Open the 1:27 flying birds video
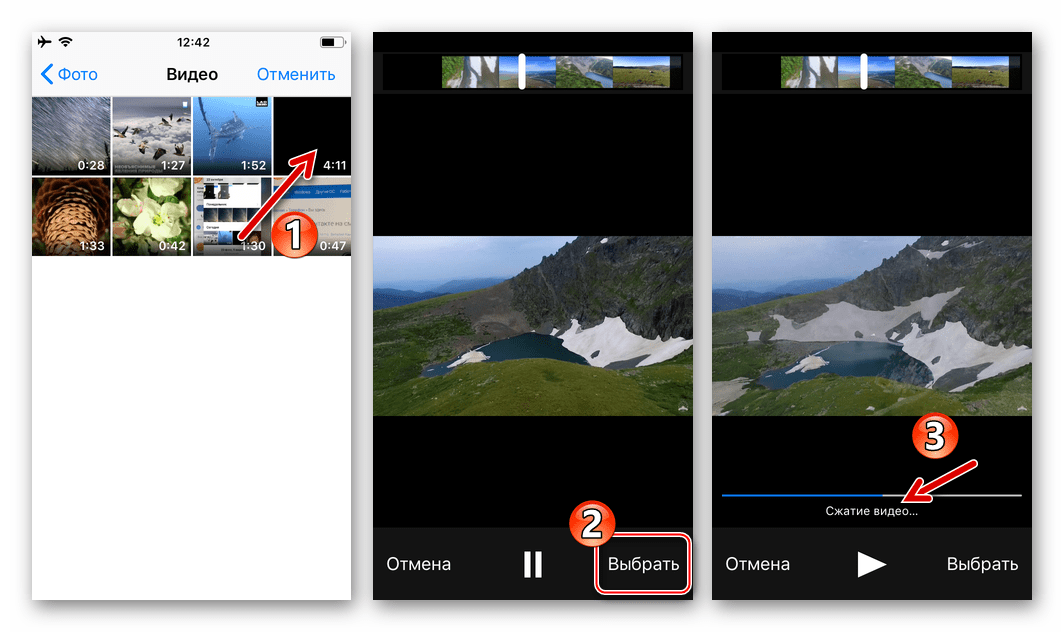 pyautogui.click(x=151, y=136)
